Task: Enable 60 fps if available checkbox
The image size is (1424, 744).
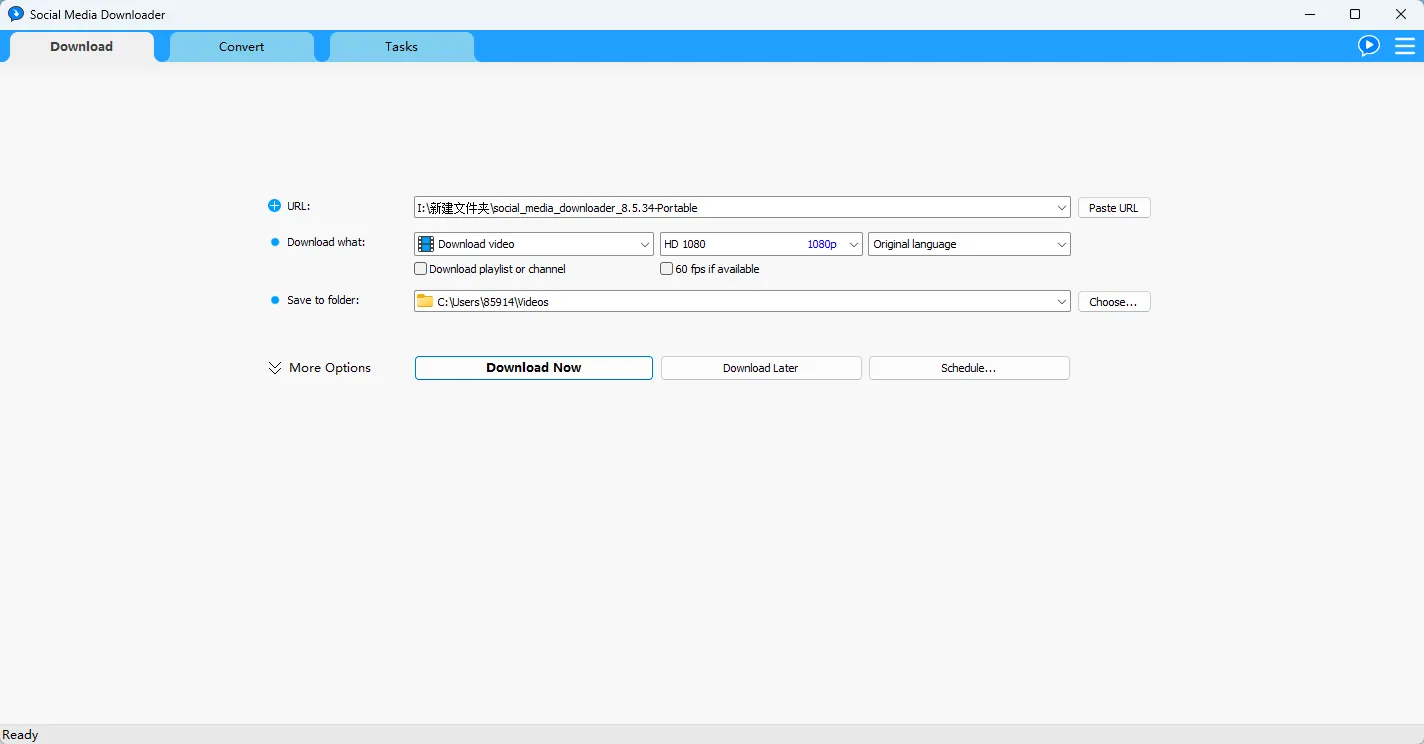Action: 667,269
